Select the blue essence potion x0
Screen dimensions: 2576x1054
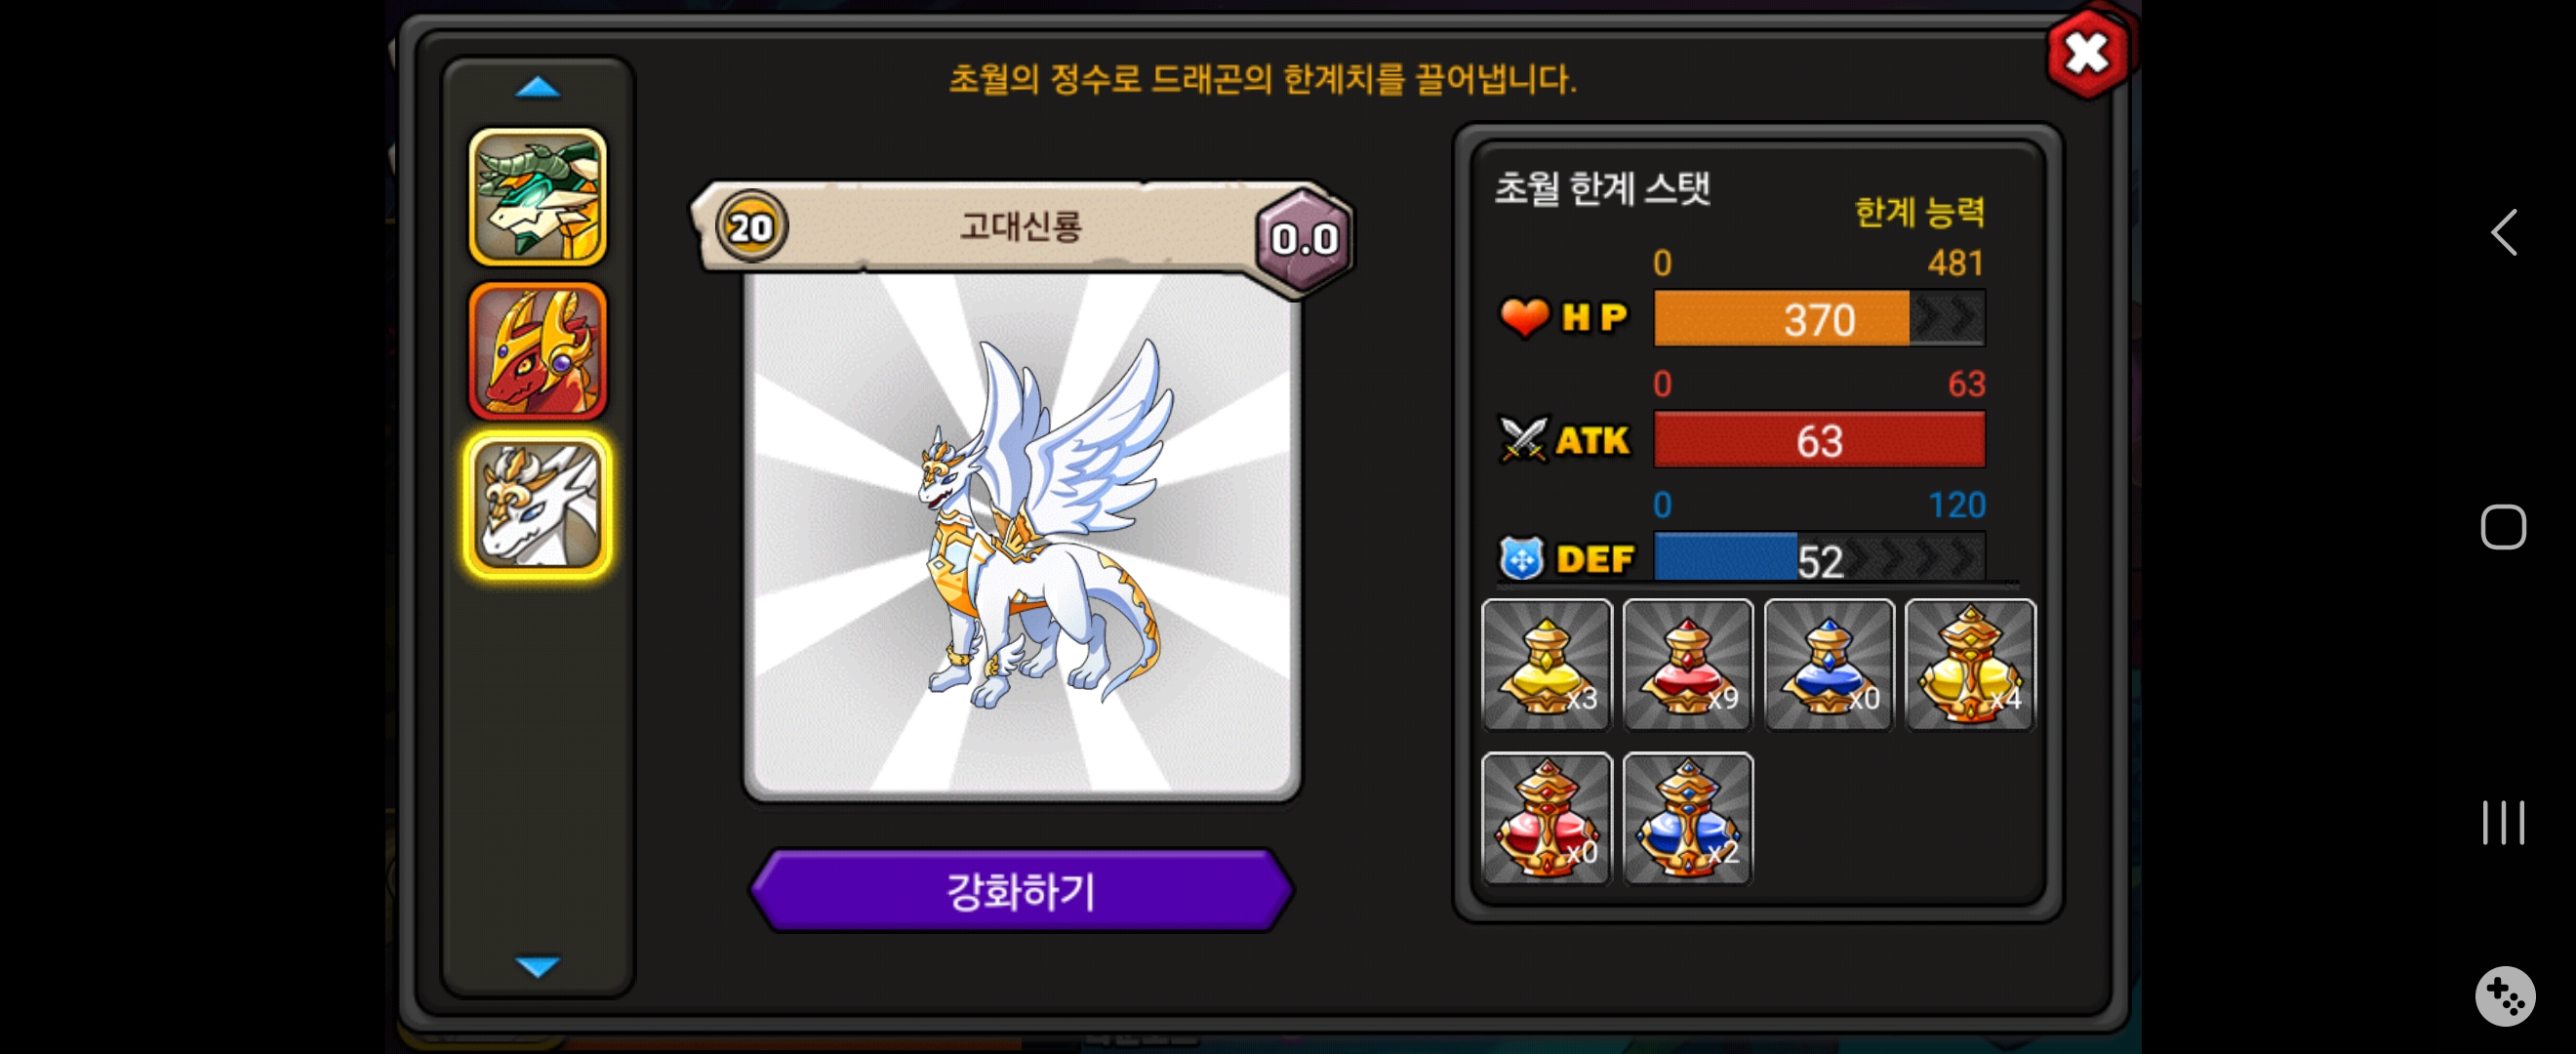point(1828,664)
